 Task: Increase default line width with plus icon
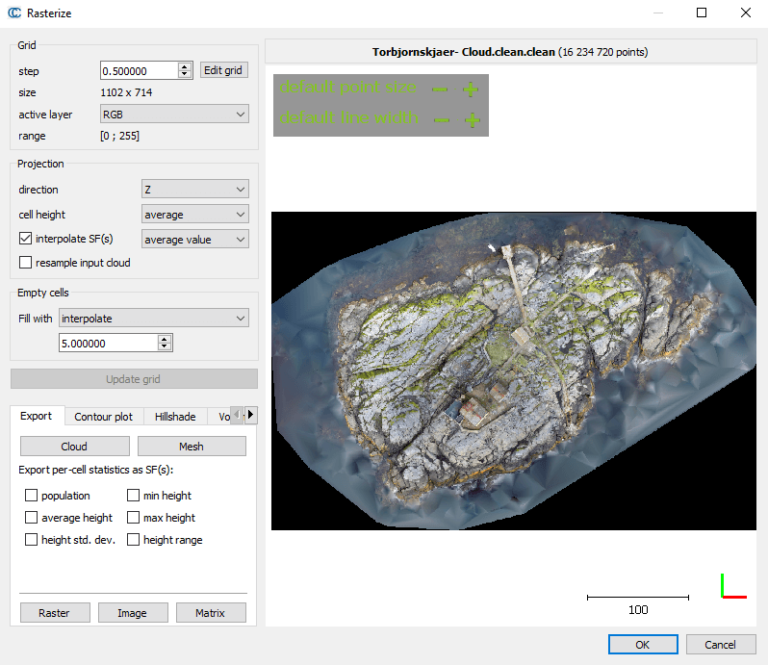tap(472, 120)
